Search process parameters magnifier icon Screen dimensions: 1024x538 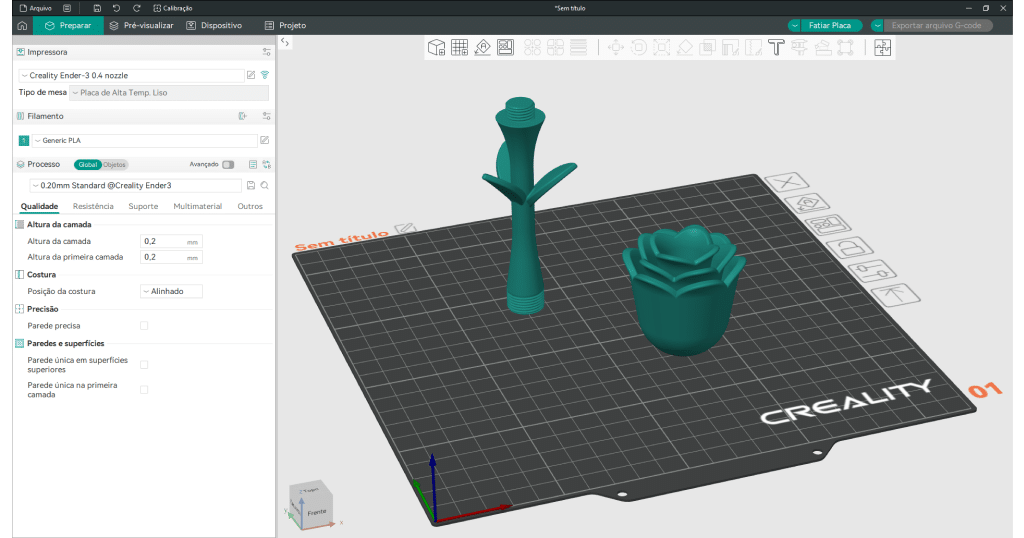click(264, 185)
